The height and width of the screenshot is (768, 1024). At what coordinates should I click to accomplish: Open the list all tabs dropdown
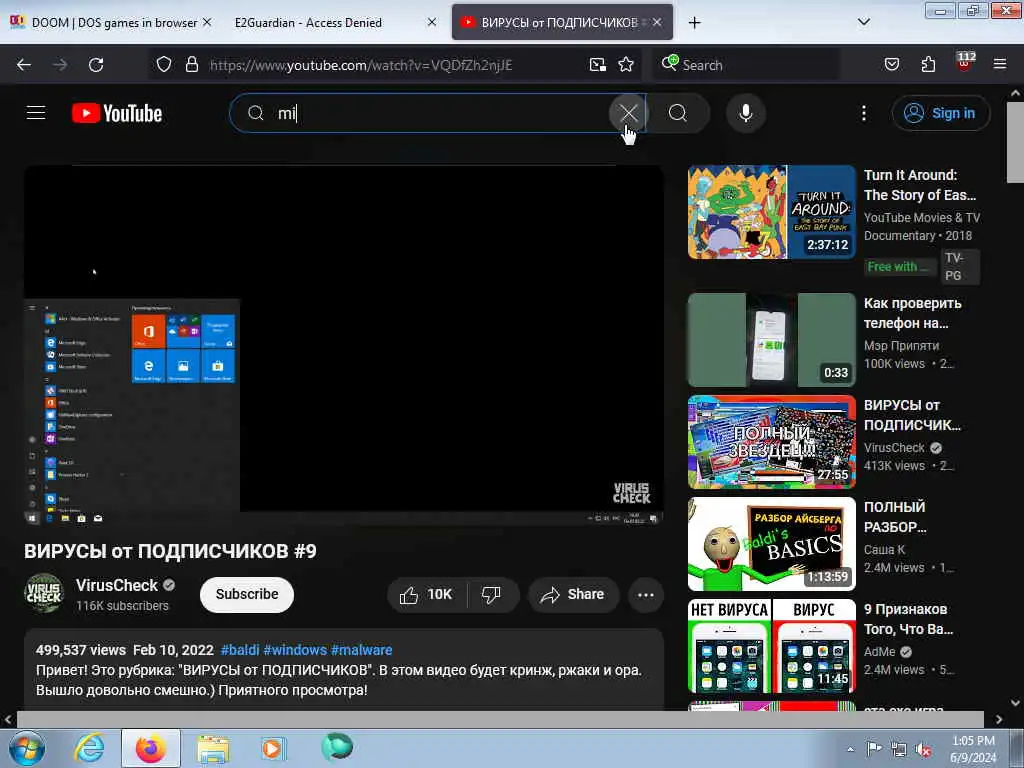coord(863,22)
